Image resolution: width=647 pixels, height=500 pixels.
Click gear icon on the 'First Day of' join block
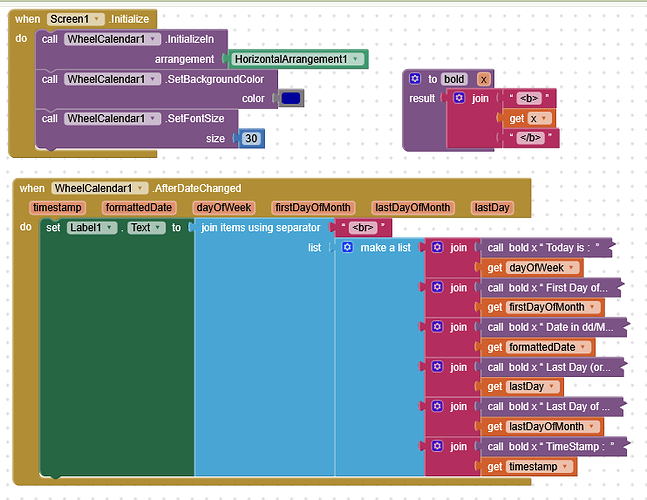click(435, 287)
